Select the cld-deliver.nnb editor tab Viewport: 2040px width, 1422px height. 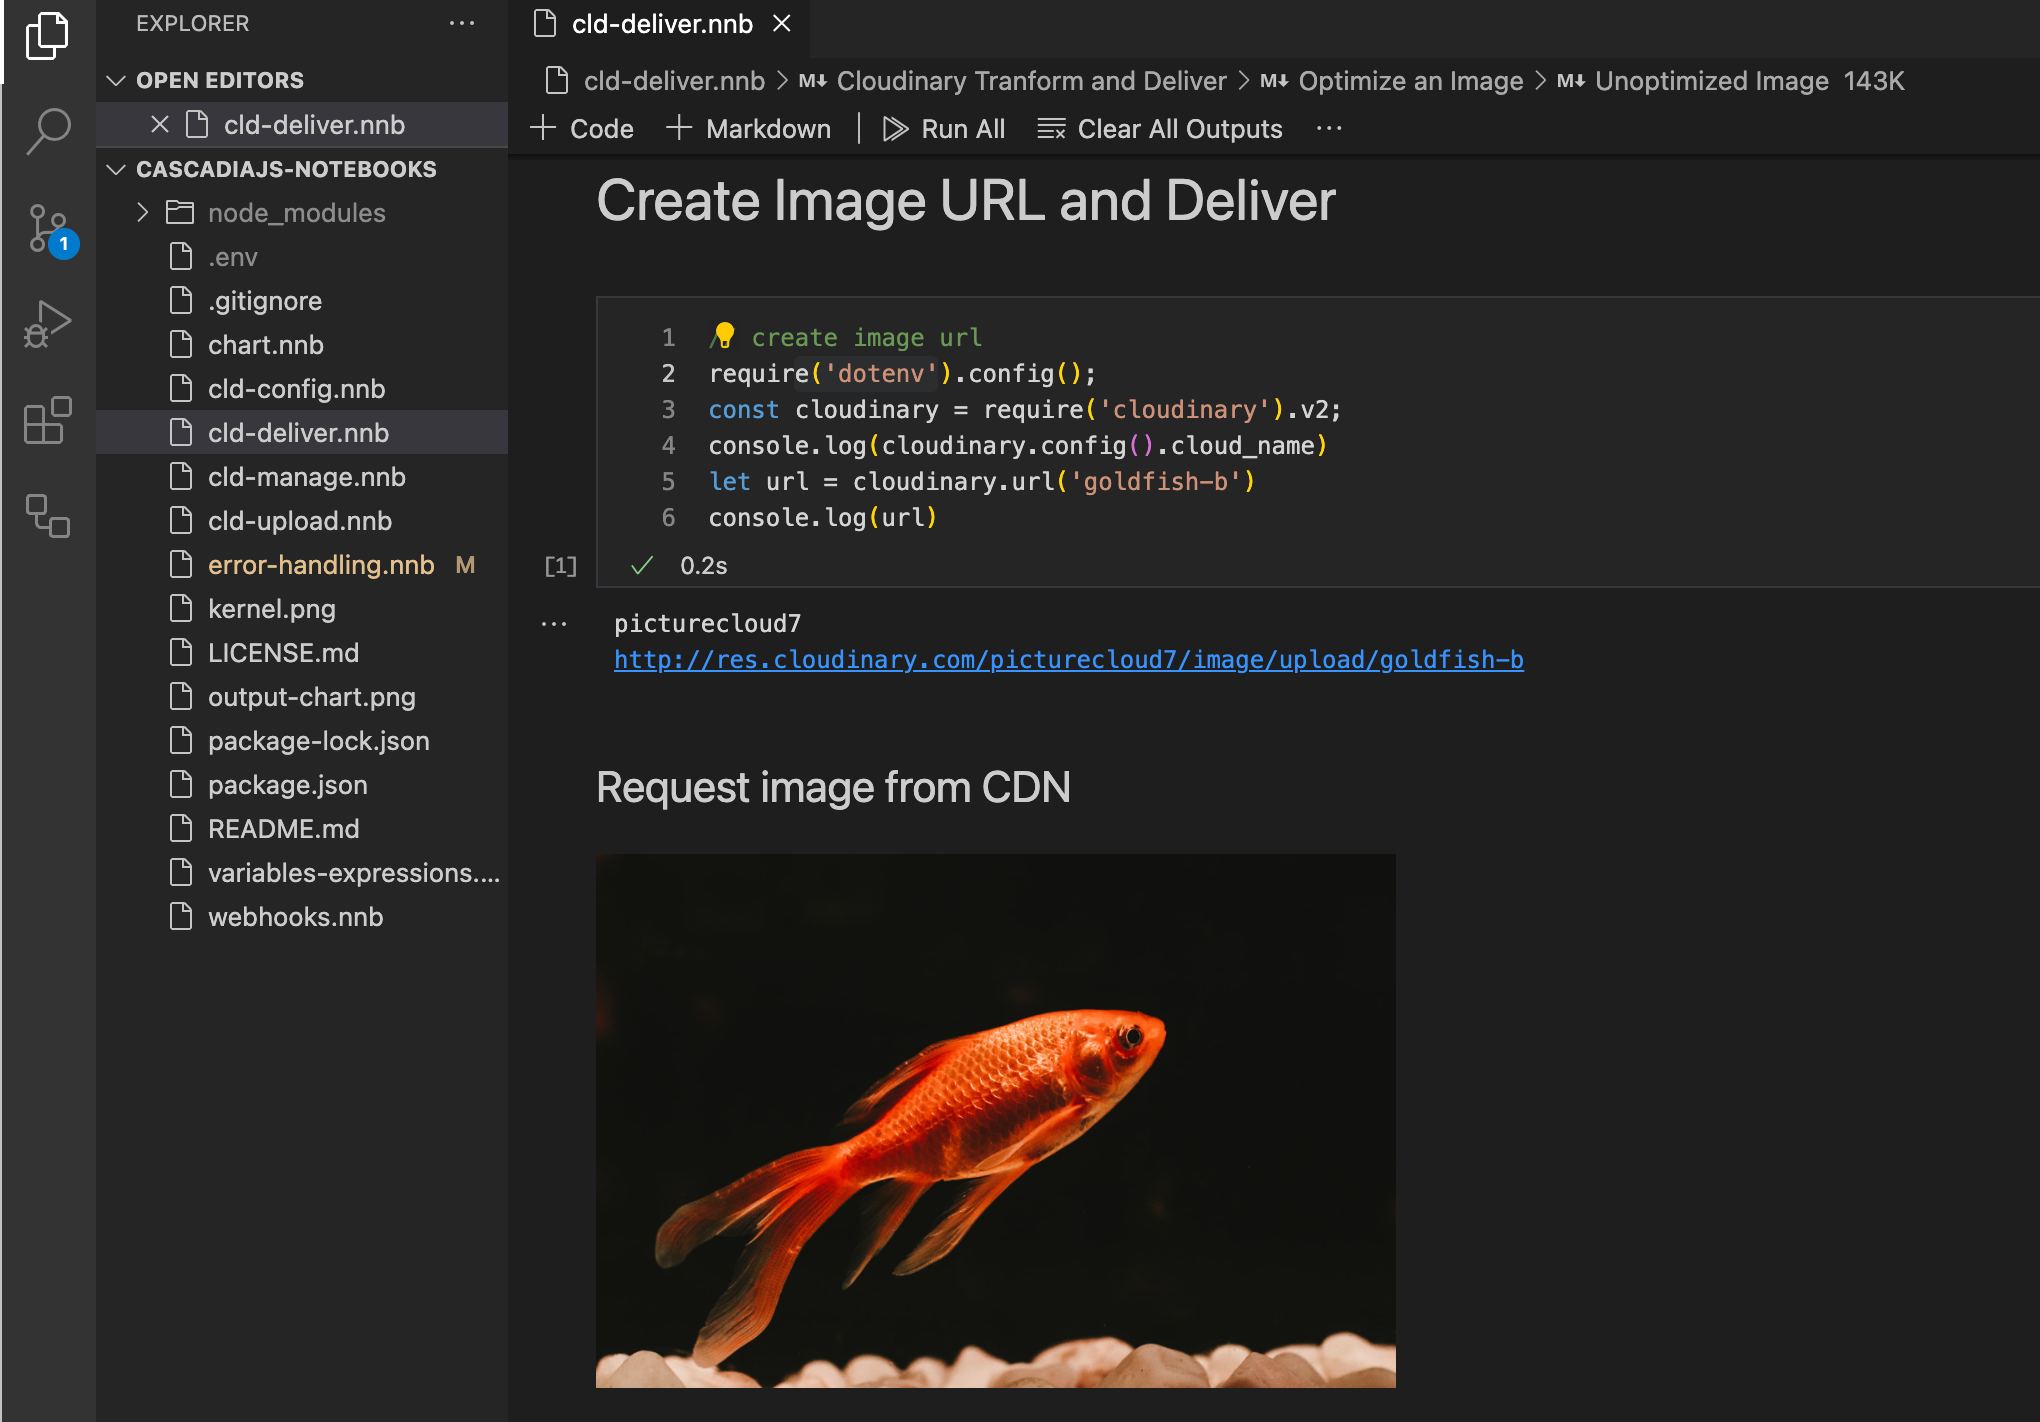661,24
